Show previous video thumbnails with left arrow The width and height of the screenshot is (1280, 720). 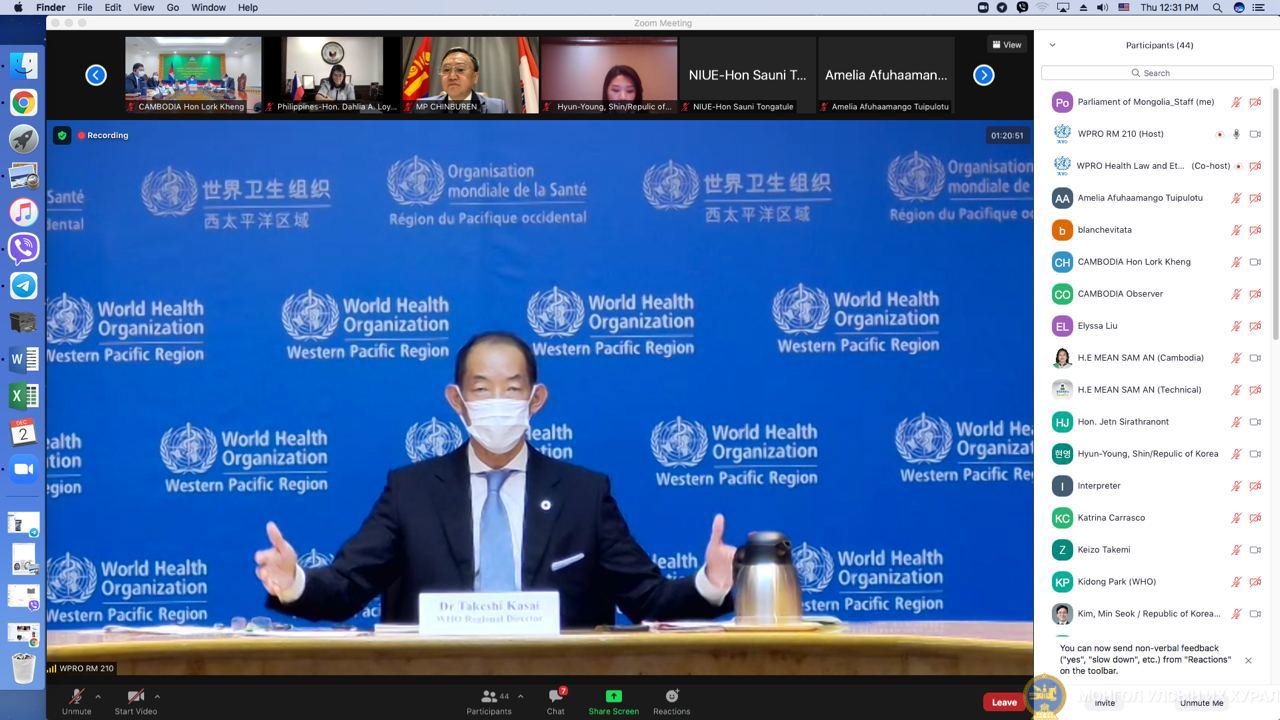point(96,75)
